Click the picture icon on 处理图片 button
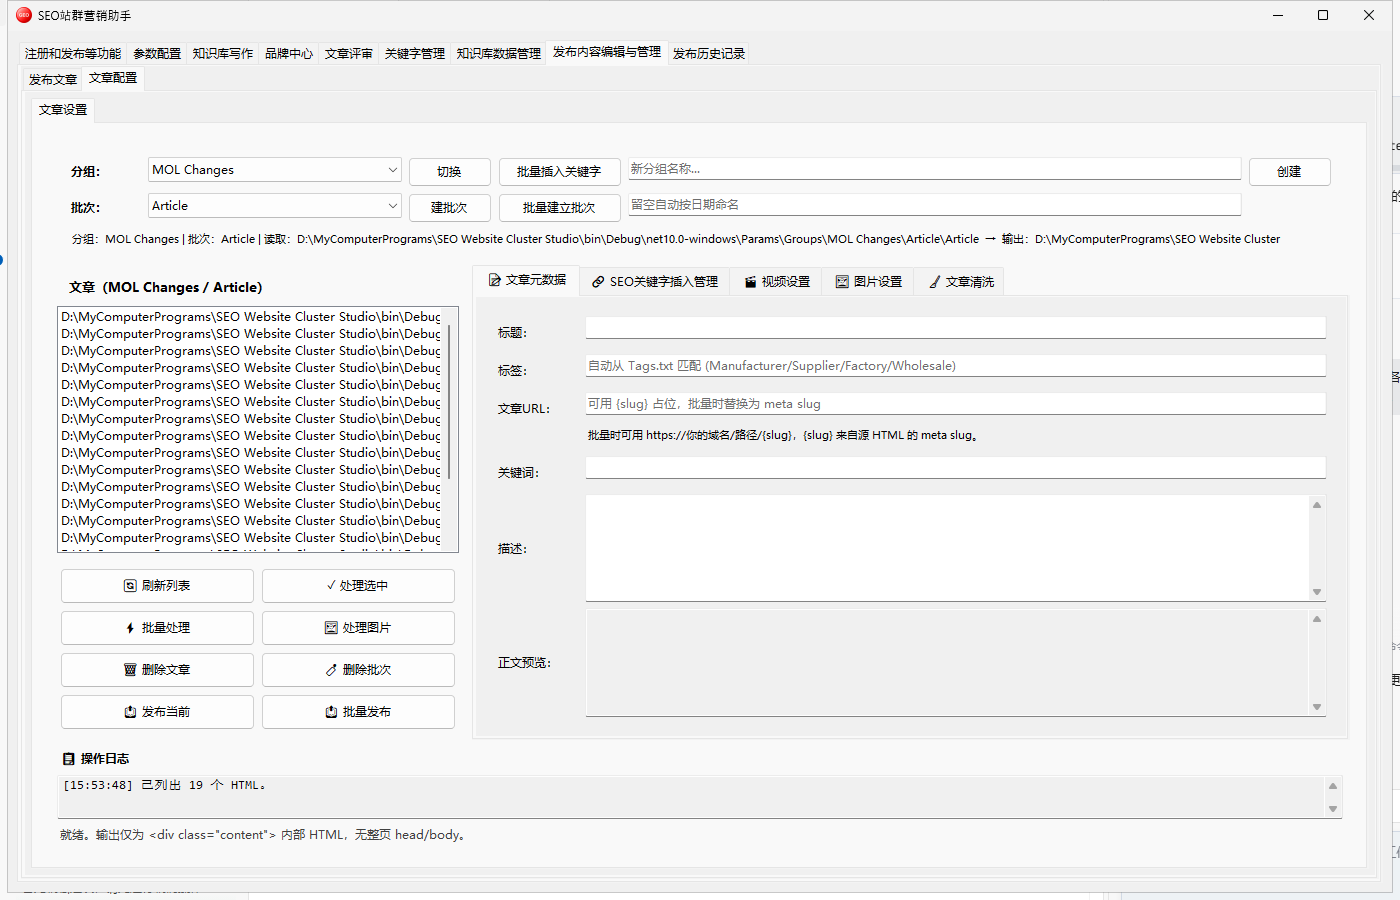This screenshot has width=1400, height=900. pos(331,628)
